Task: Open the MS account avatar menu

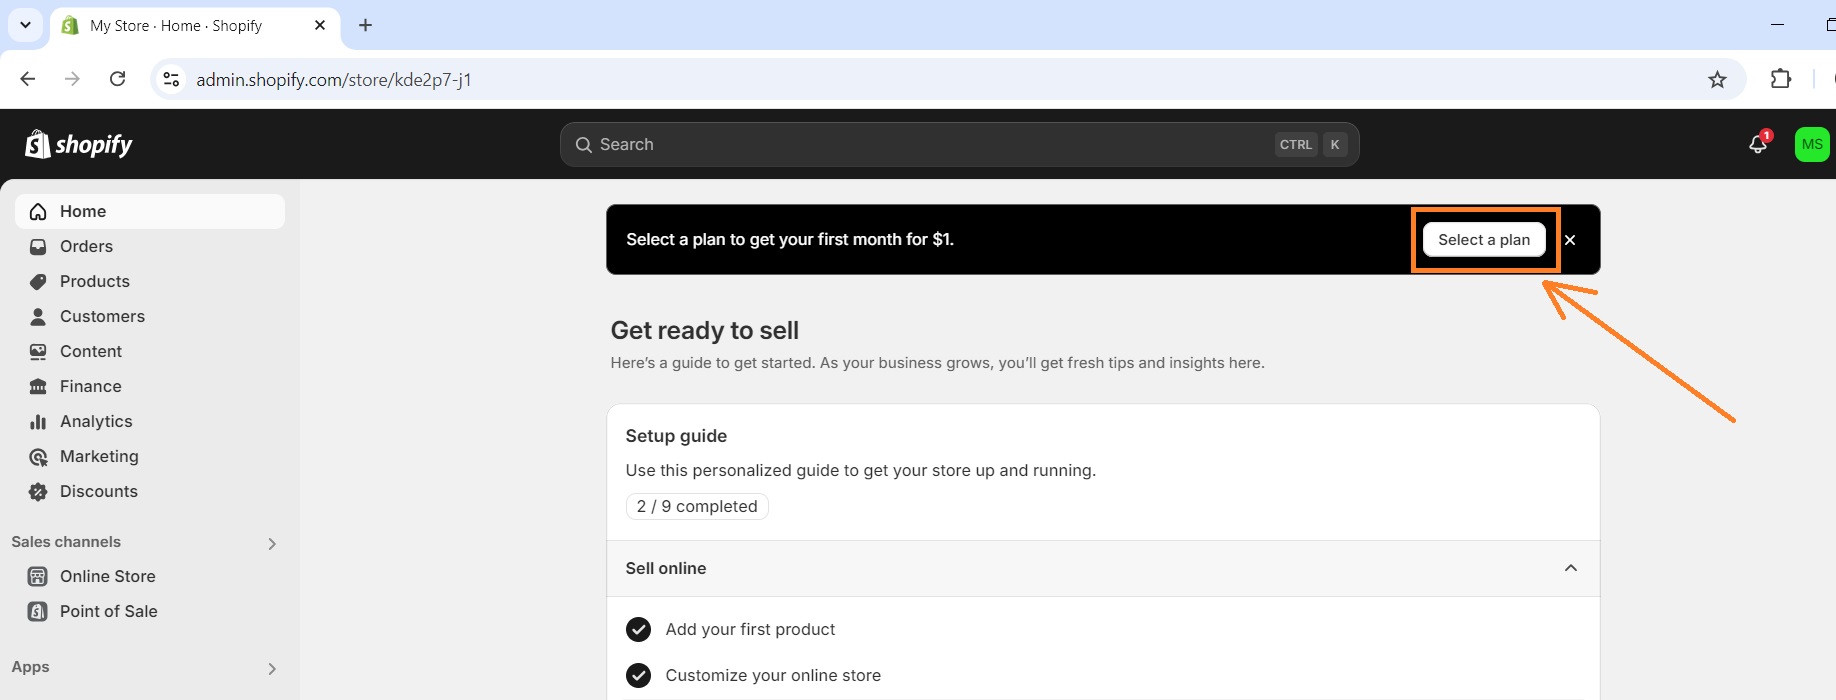Action: 1812,143
